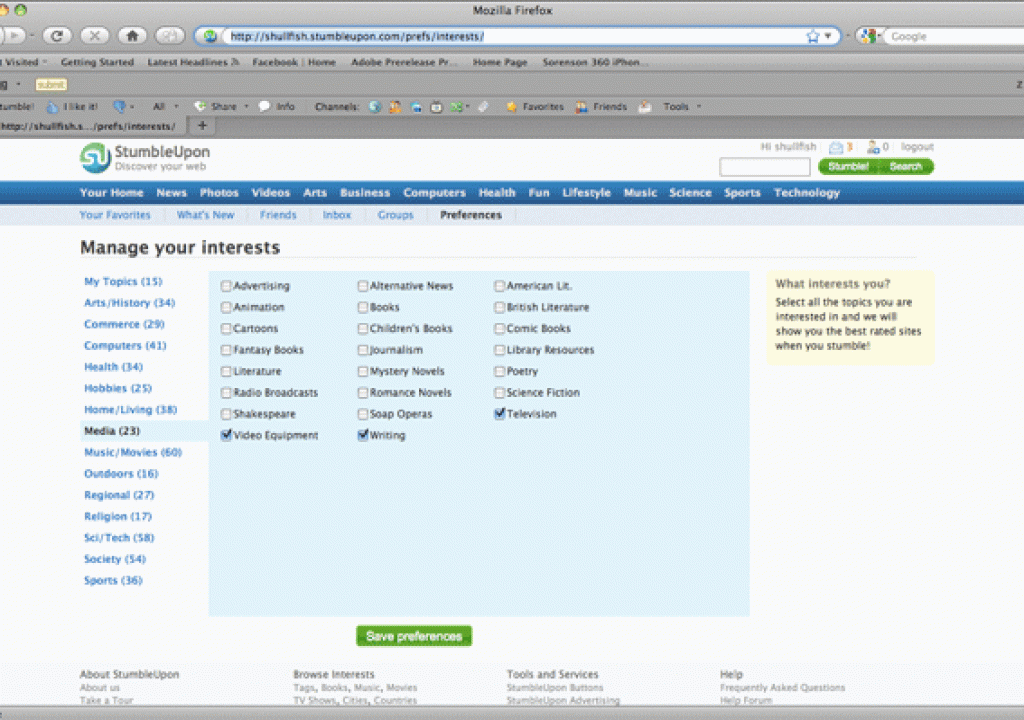This screenshot has height=720, width=1024.
Task: Uncheck the Television checkbox
Action: tap(500, 414)
